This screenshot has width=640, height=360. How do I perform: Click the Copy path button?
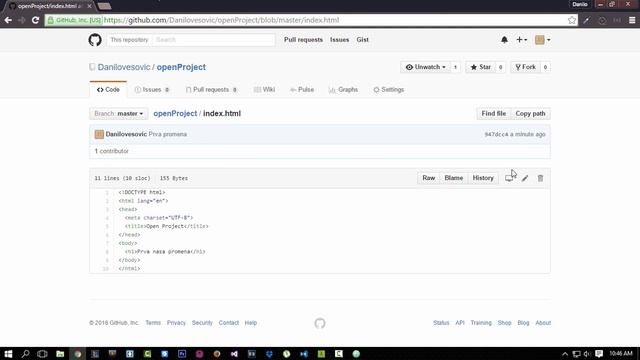pos(530,113)
